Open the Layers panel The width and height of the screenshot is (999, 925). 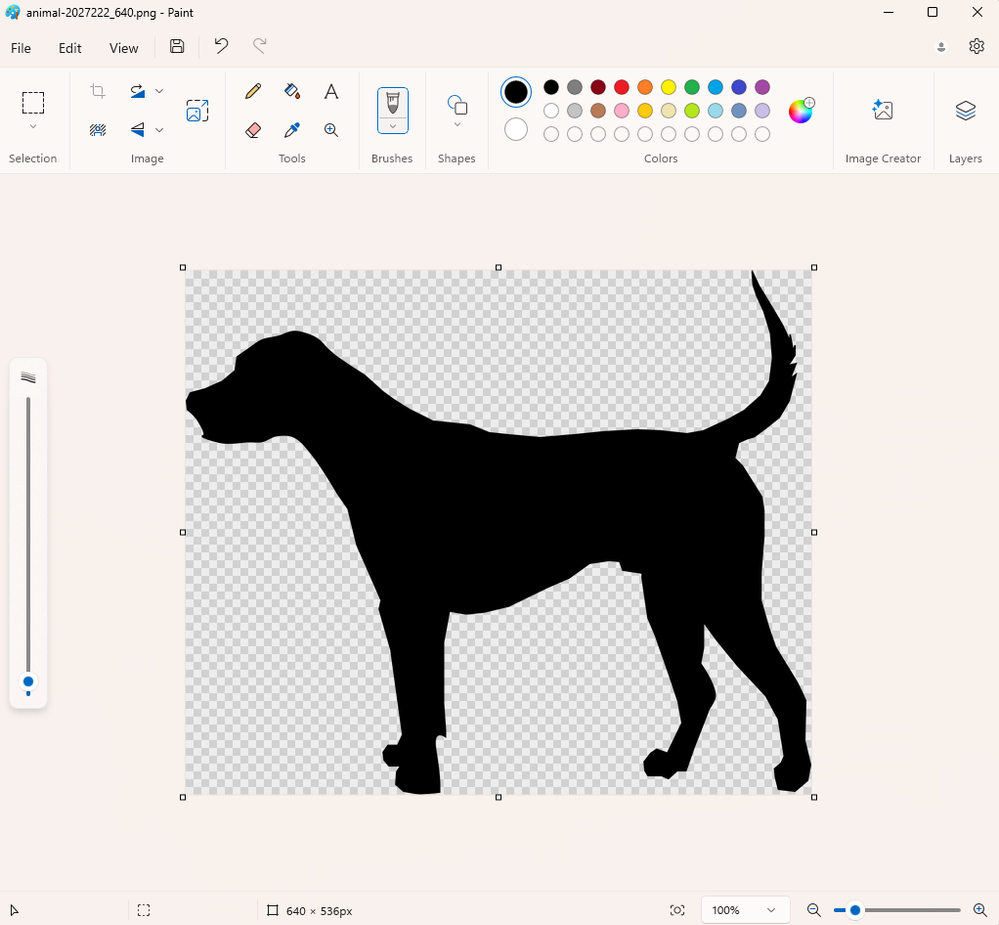[965, 110]
